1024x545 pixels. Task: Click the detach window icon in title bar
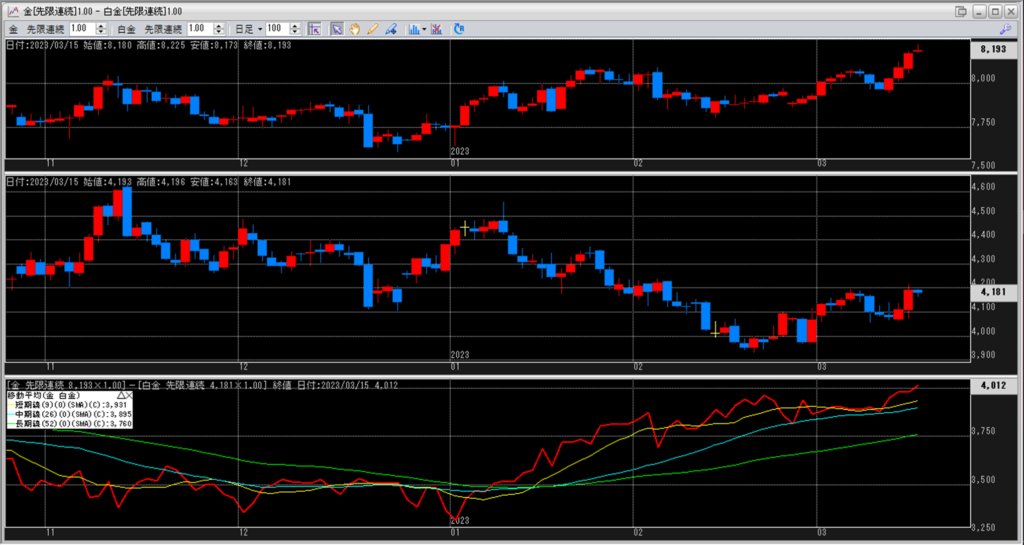(961, 10)
